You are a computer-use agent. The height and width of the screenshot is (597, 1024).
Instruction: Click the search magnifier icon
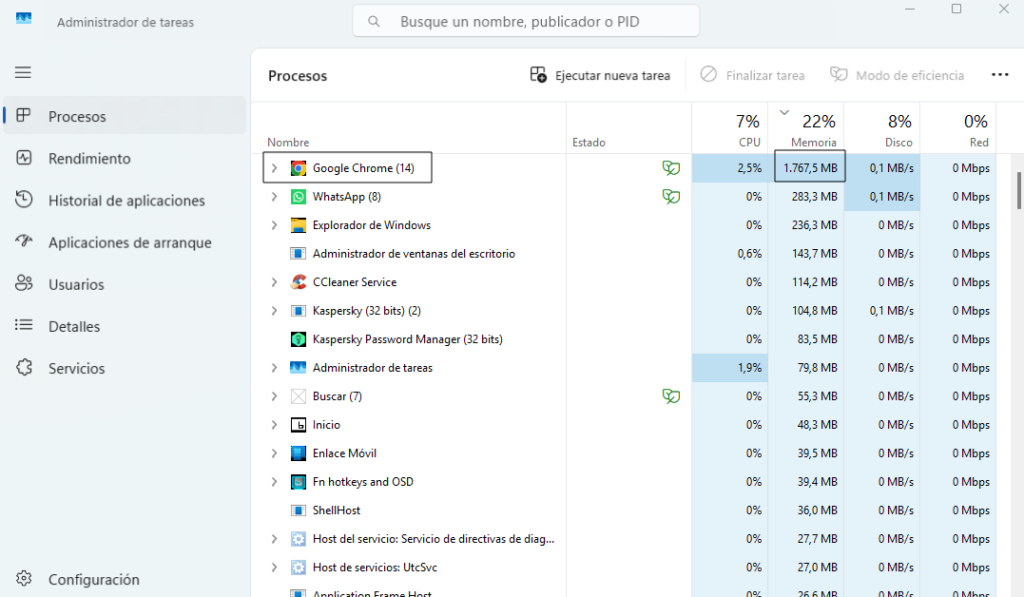[374, 22]
